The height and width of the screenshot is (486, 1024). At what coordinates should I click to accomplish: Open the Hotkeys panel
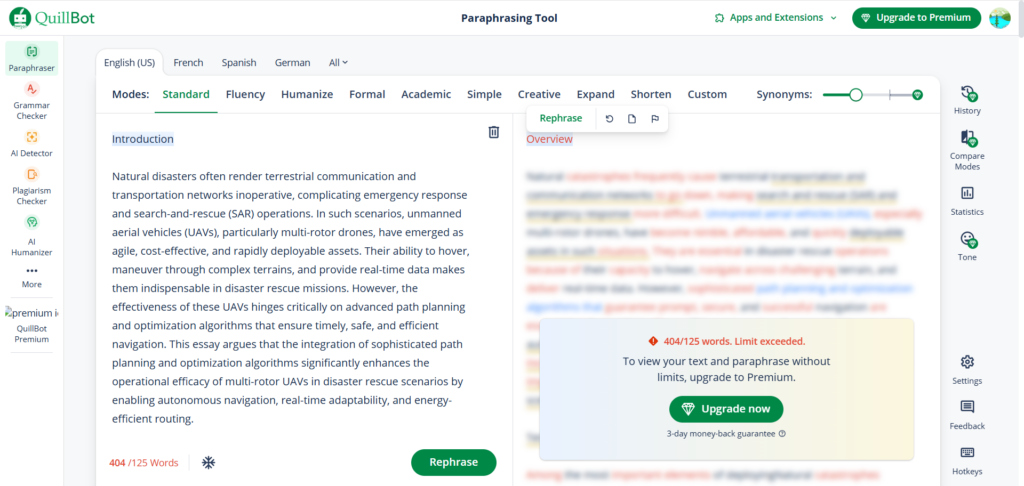[x=967, y=461]
